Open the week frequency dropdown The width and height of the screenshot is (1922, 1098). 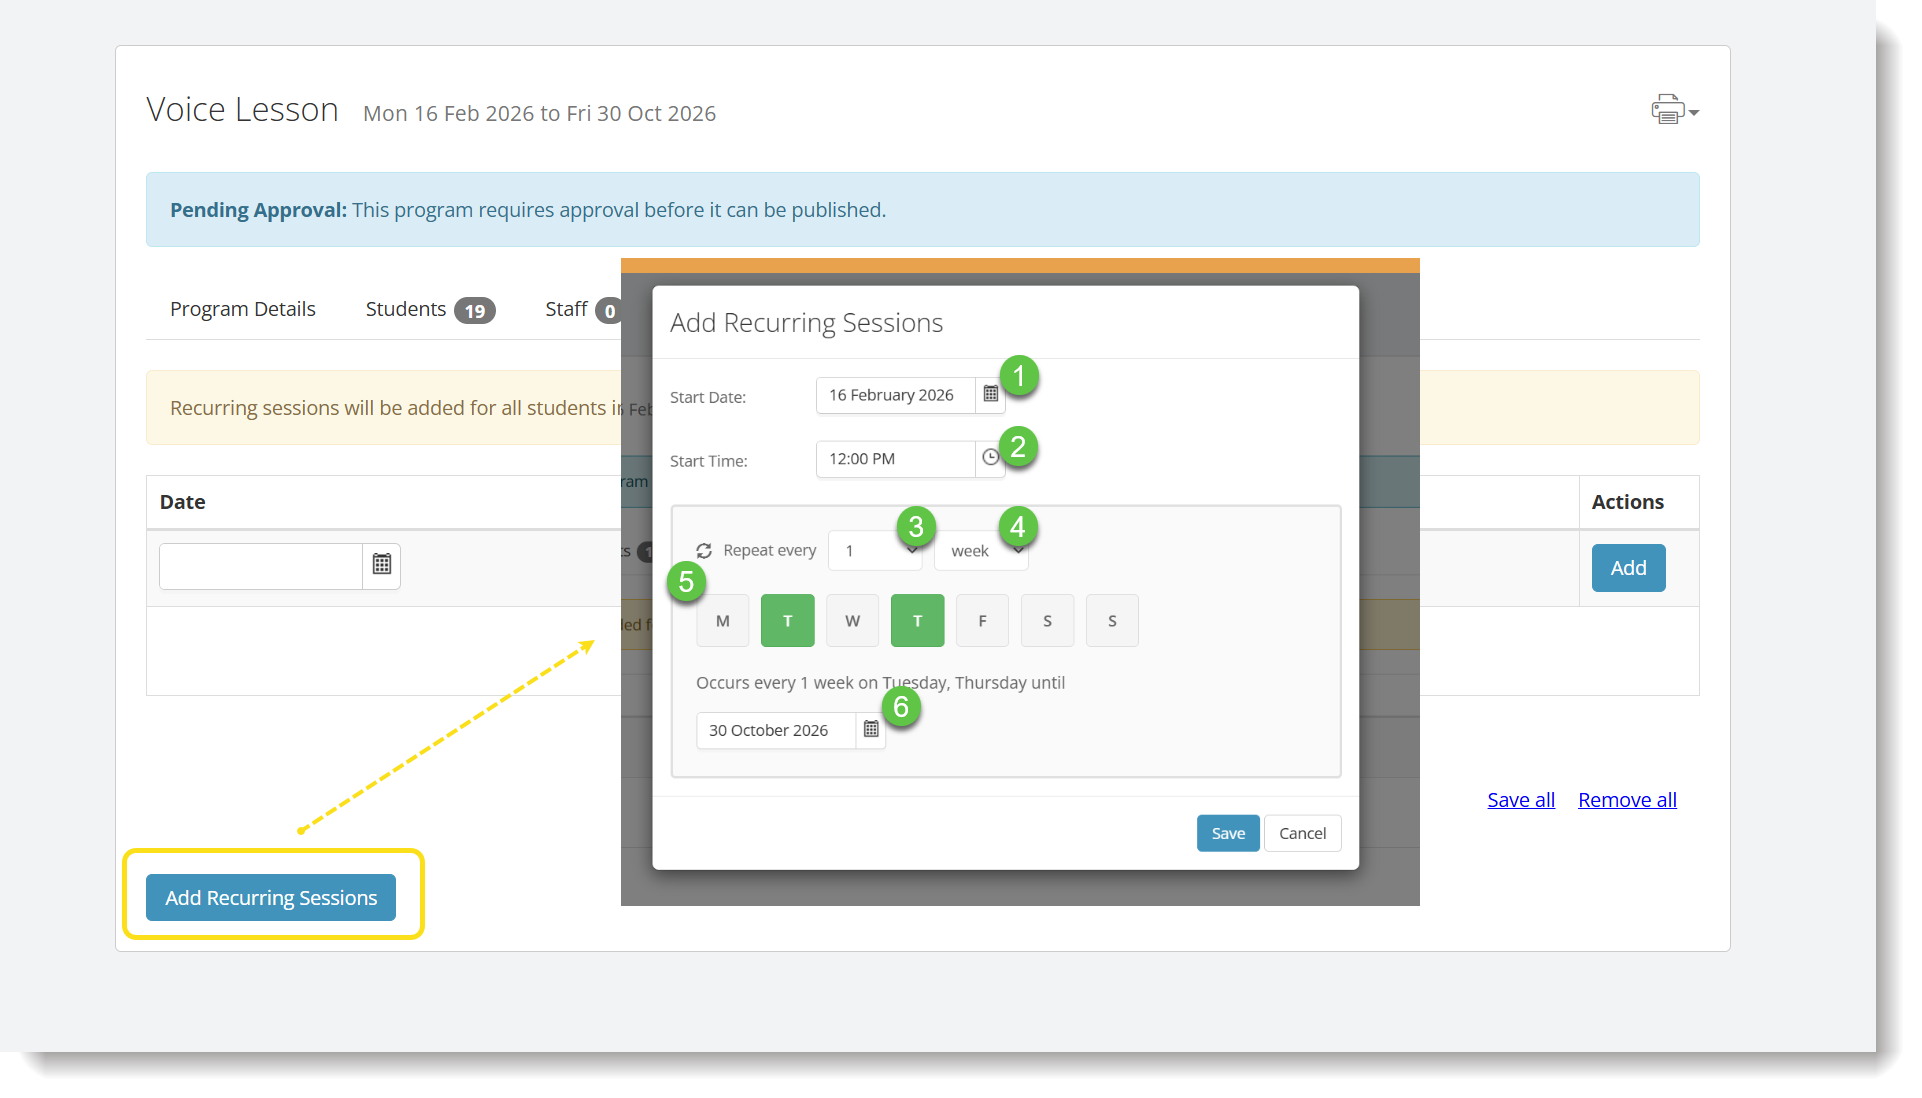click(981, 551)
